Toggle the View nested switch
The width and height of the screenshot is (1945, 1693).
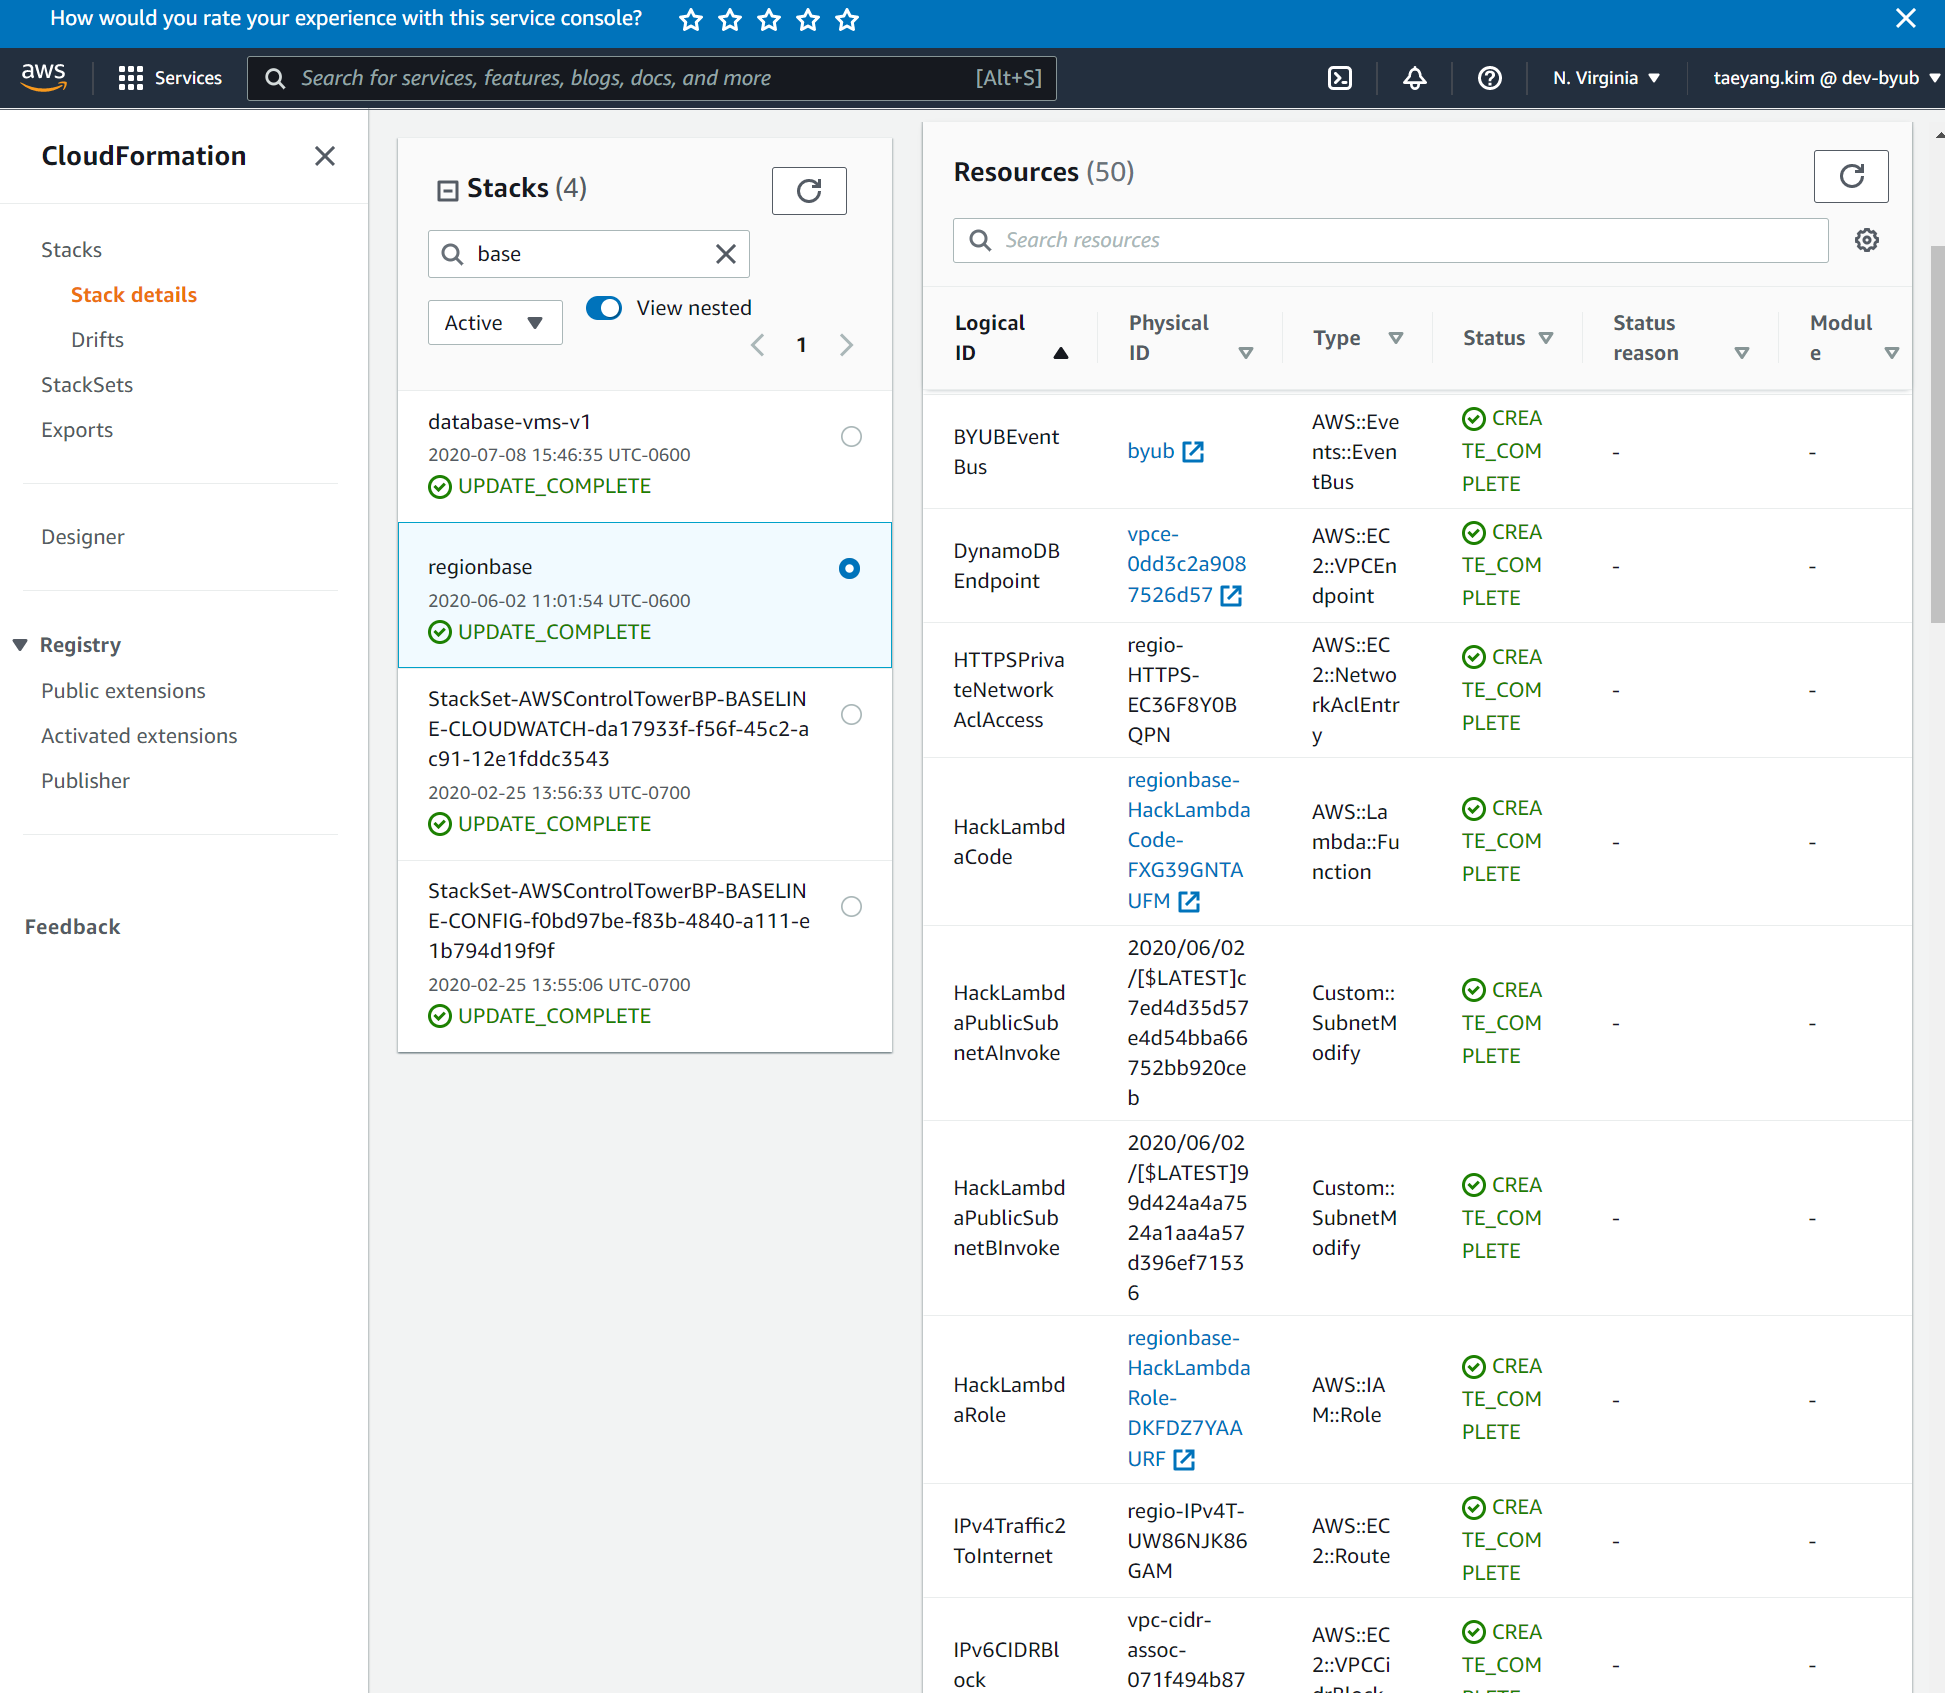604,308
